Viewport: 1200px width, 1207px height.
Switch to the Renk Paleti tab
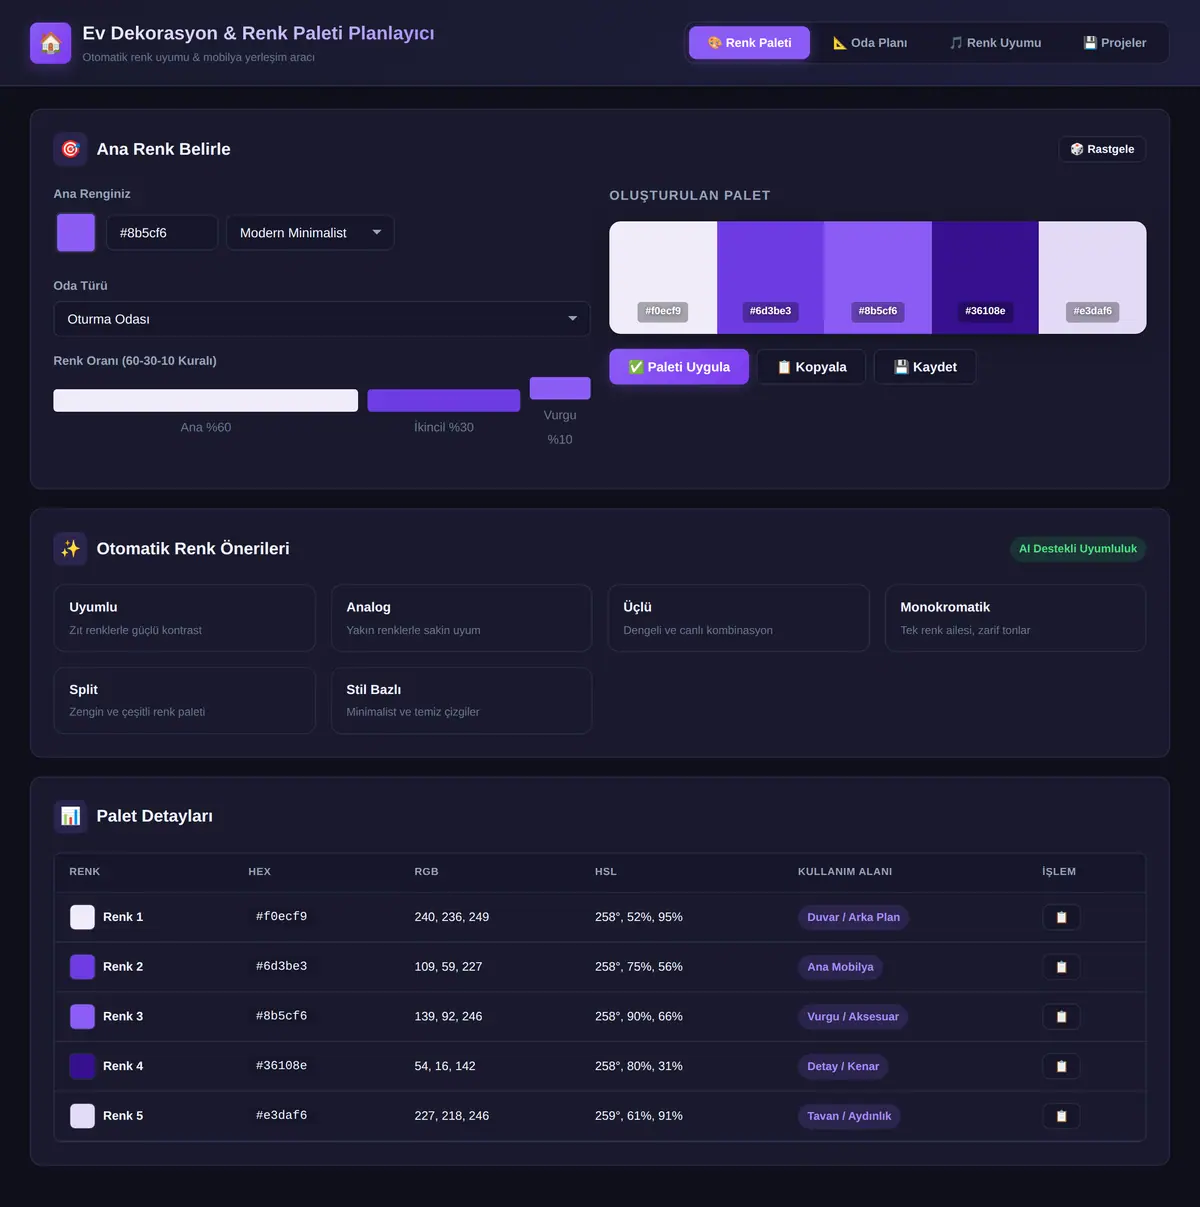coord(749,43)
